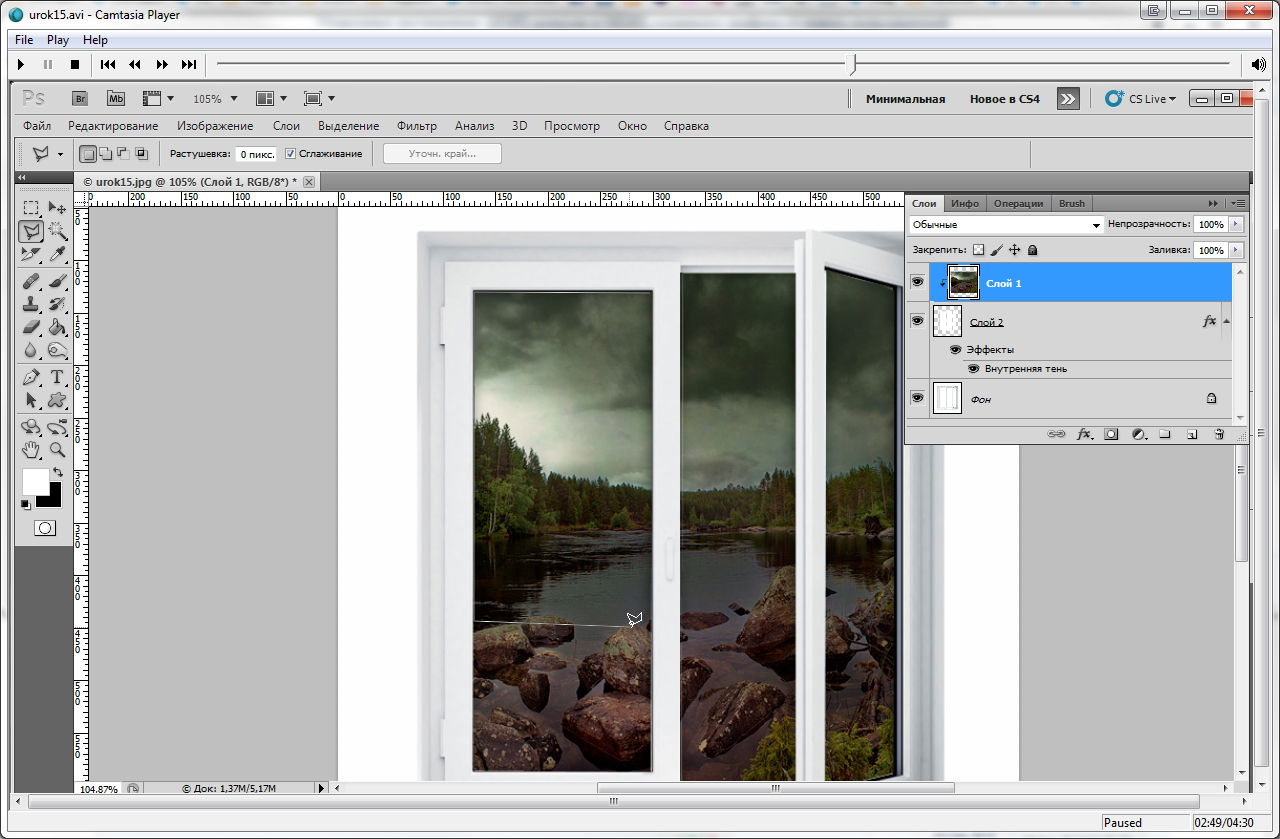Hide the Слой 1 layer
The height and width of the screenshot is (839, 1280).
pos(917,283)
